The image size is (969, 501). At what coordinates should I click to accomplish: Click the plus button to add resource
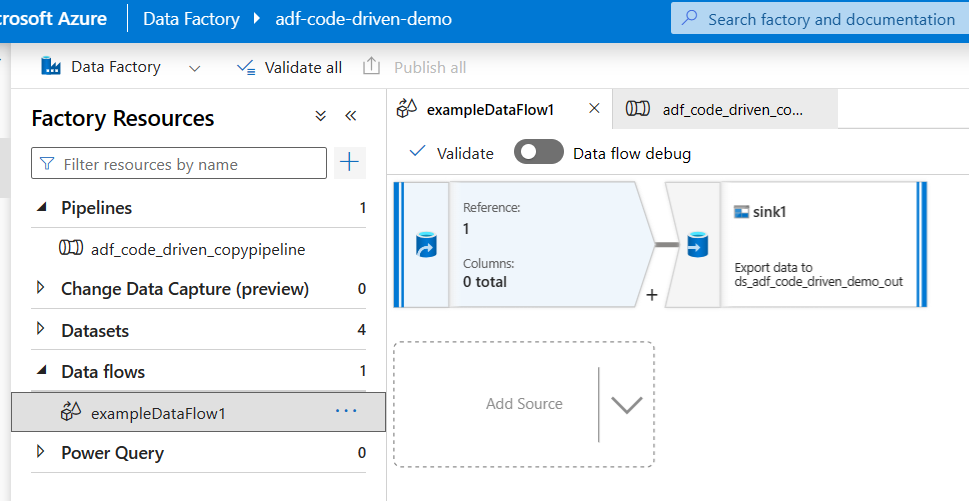350,162
